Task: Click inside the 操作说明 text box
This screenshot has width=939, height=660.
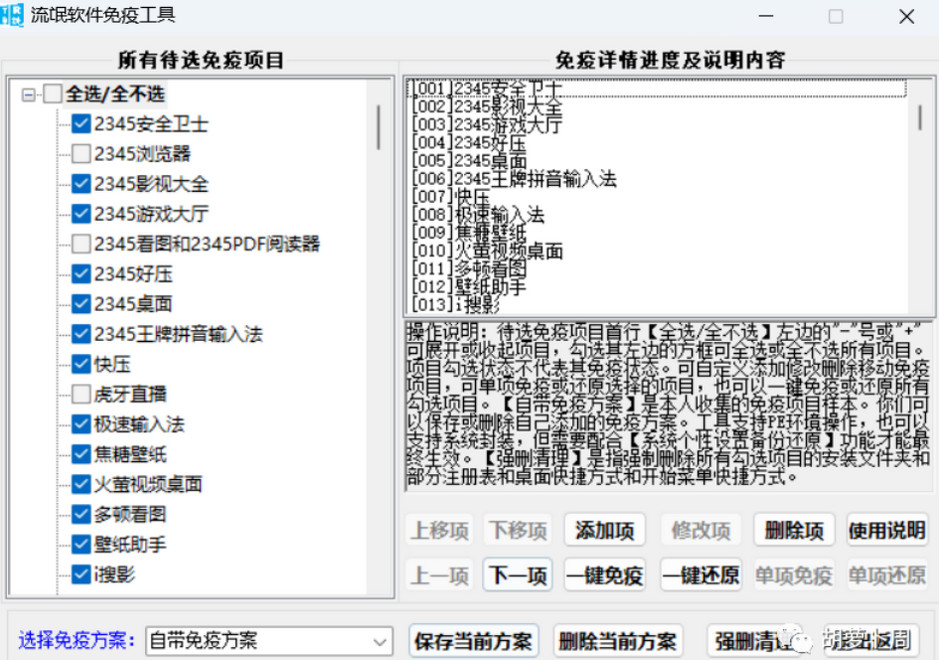Action: (668, 406)
